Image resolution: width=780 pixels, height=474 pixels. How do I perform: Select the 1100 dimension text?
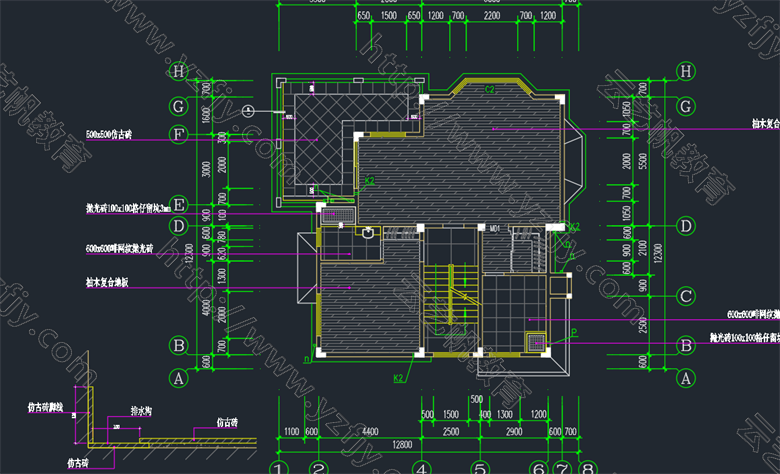pos(292,432)
